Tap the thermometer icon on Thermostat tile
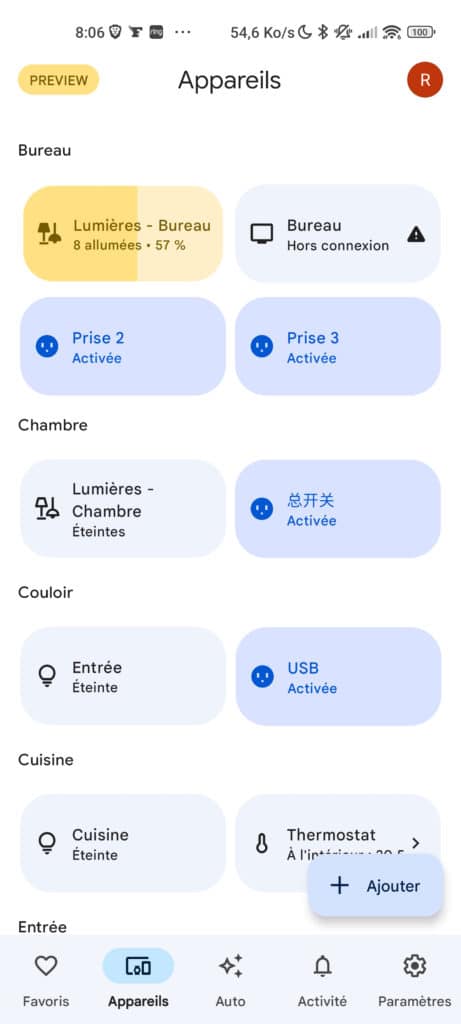This screenshot has height=1024, width=461. click(x=262, y=844)
